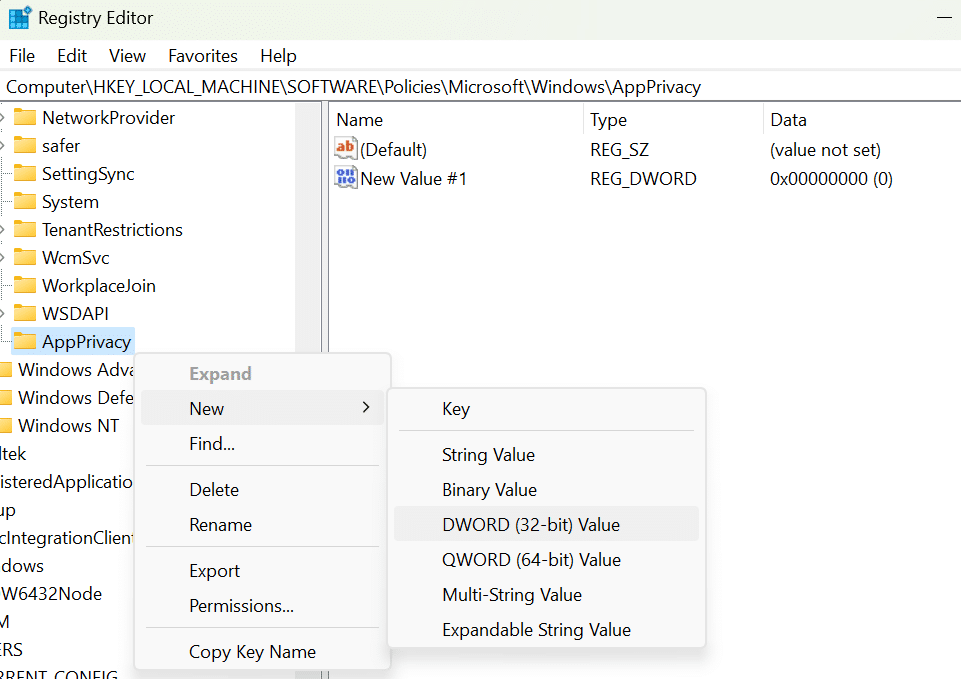Click the SettingSync folder icon

pyautogui.click(x=25, y=173)
